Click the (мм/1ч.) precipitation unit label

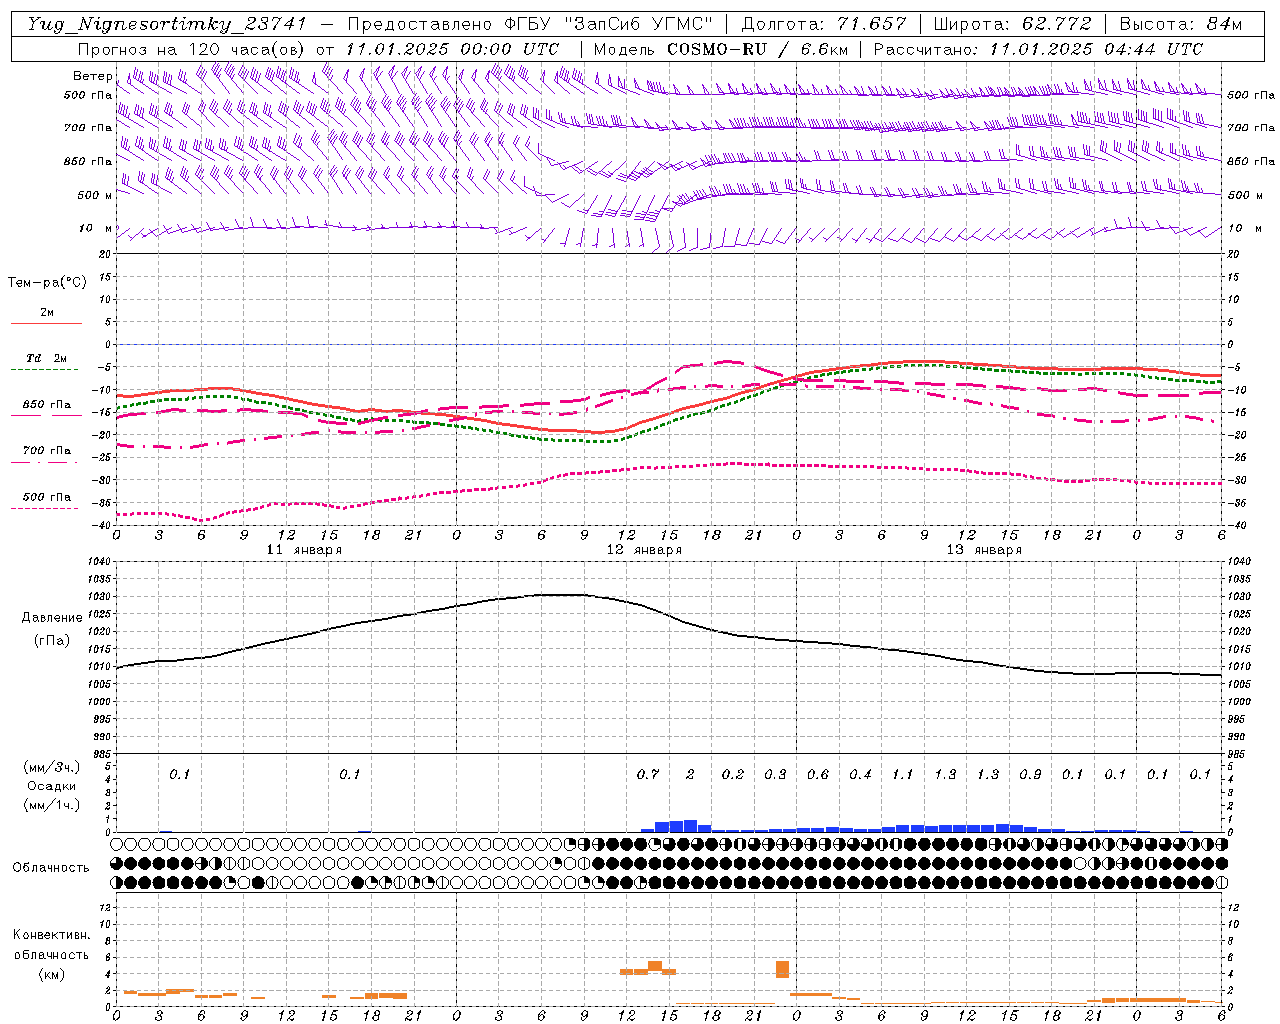[x=51, y=805]
